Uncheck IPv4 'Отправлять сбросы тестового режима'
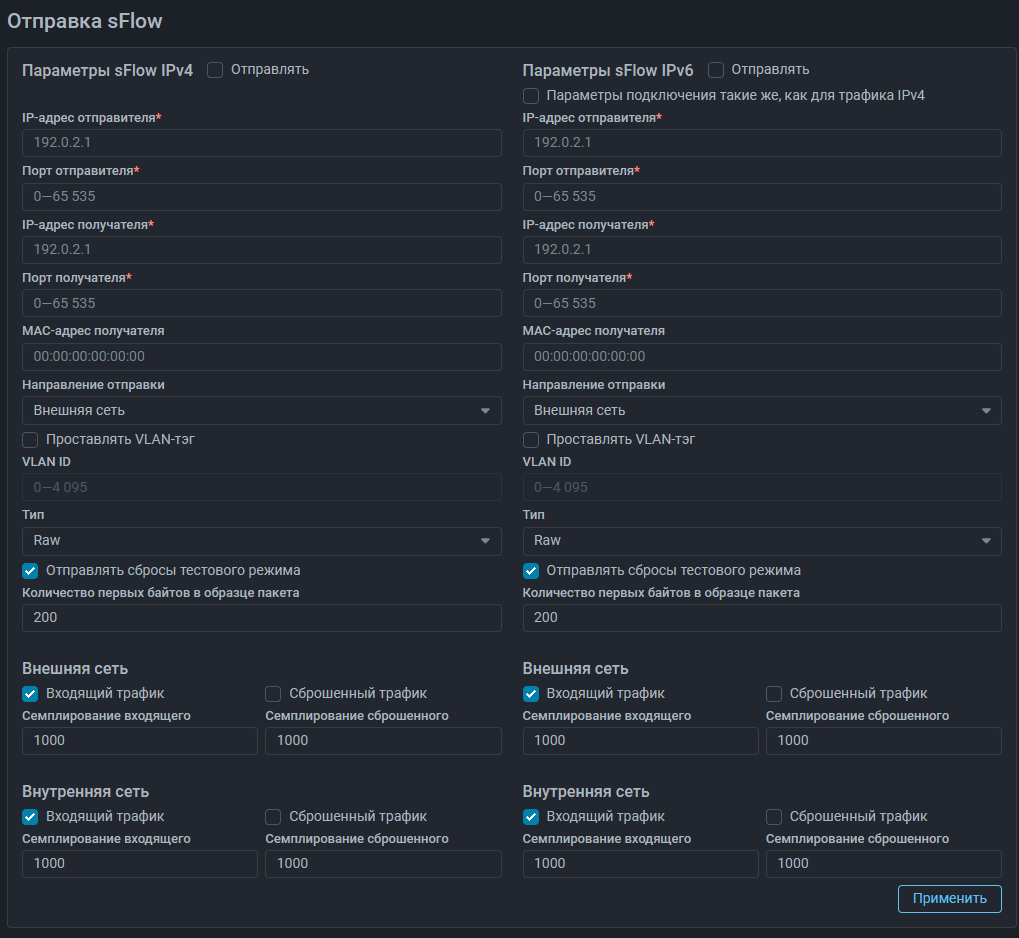1019x938 pixels. (30, 571)
